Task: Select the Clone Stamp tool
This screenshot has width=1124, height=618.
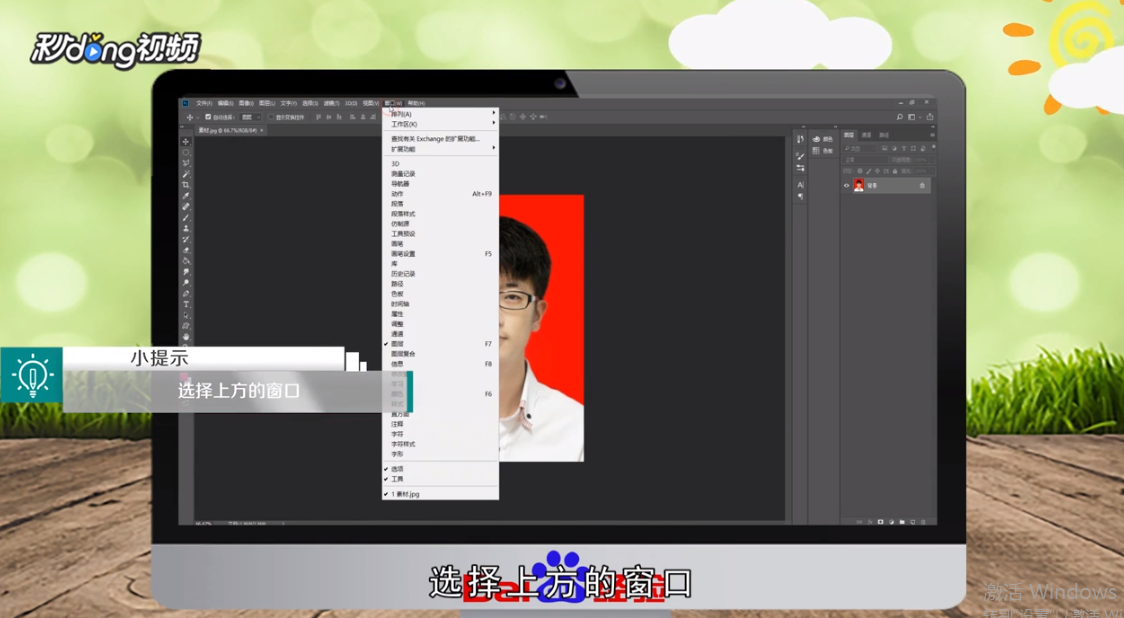Action: 186,228
